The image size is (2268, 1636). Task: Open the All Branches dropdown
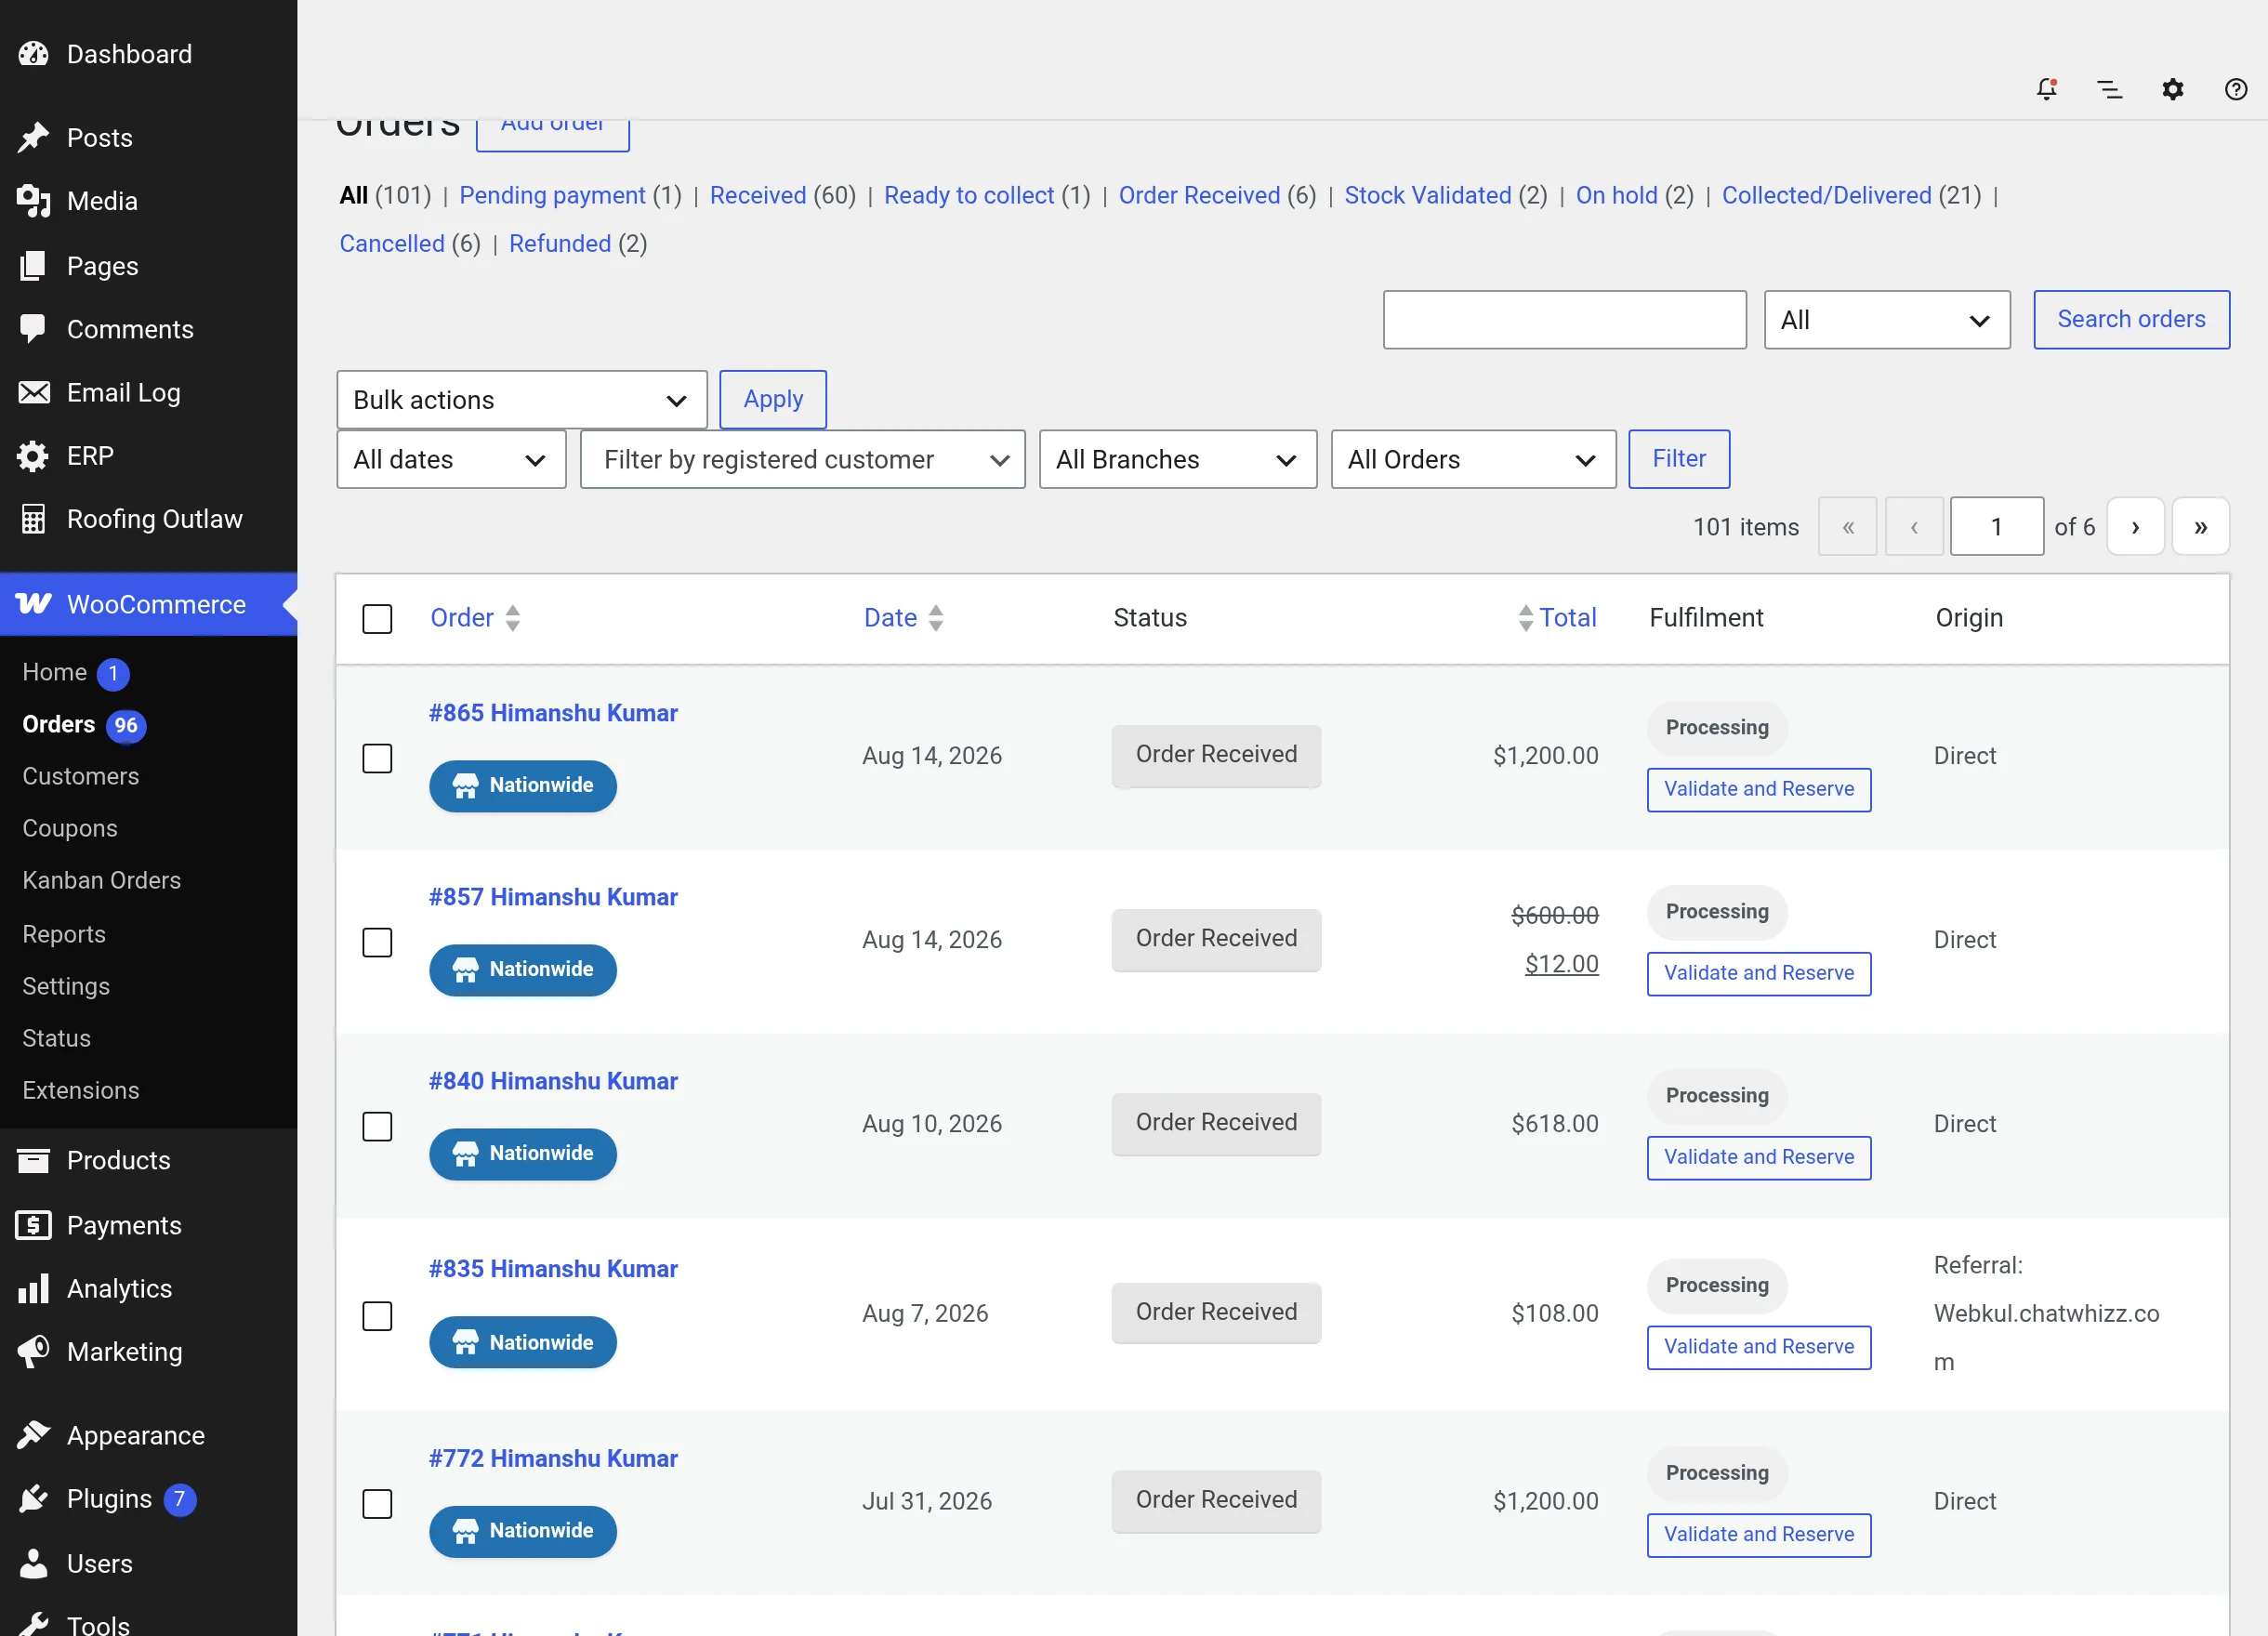1178,459
